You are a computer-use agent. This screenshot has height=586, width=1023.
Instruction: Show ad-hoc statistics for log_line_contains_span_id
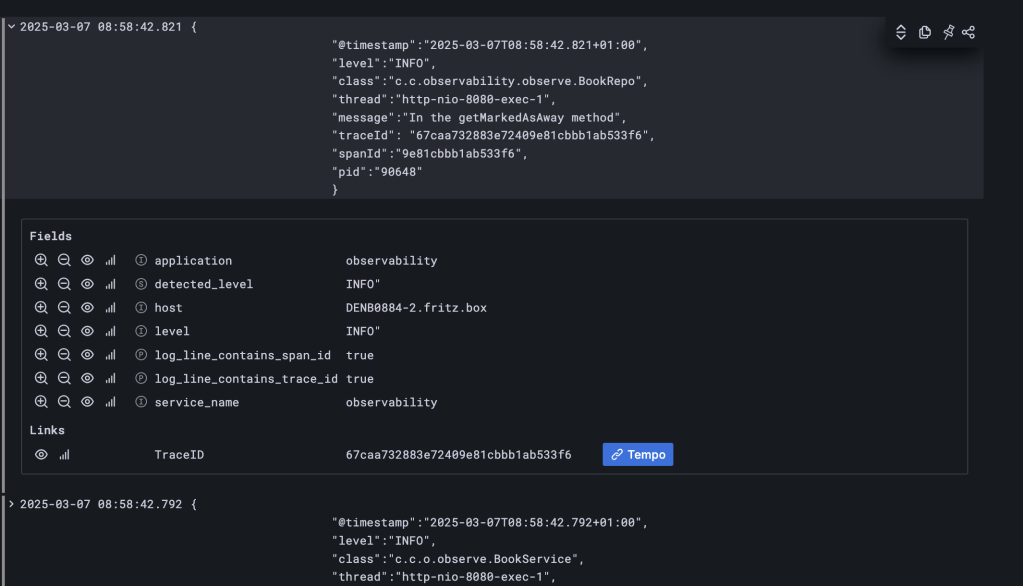[111, 355]
